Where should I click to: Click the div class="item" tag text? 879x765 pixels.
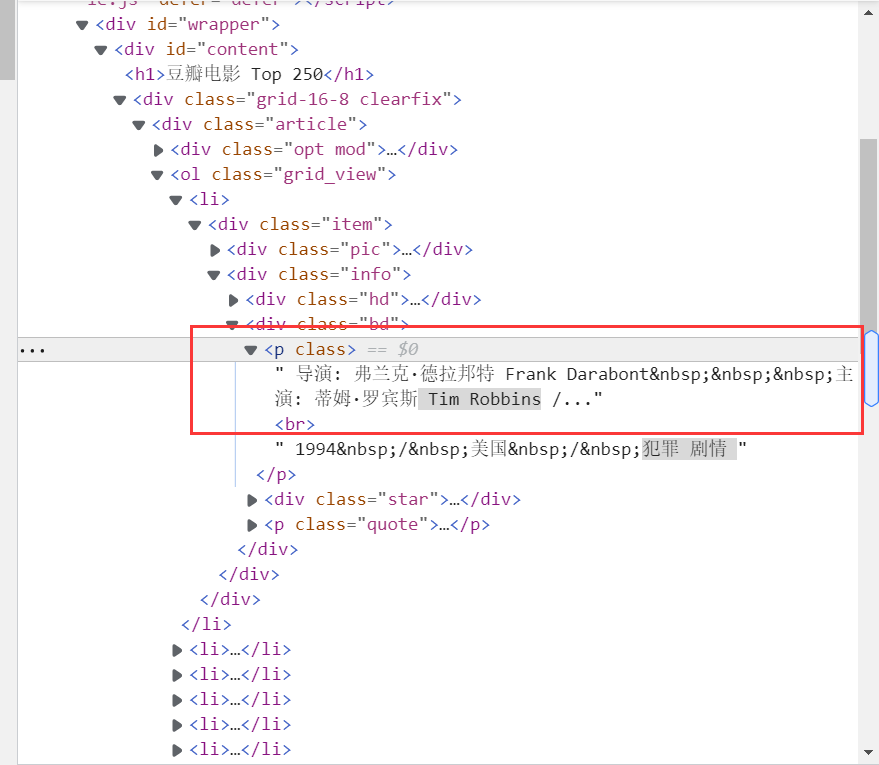pos(300,225)
